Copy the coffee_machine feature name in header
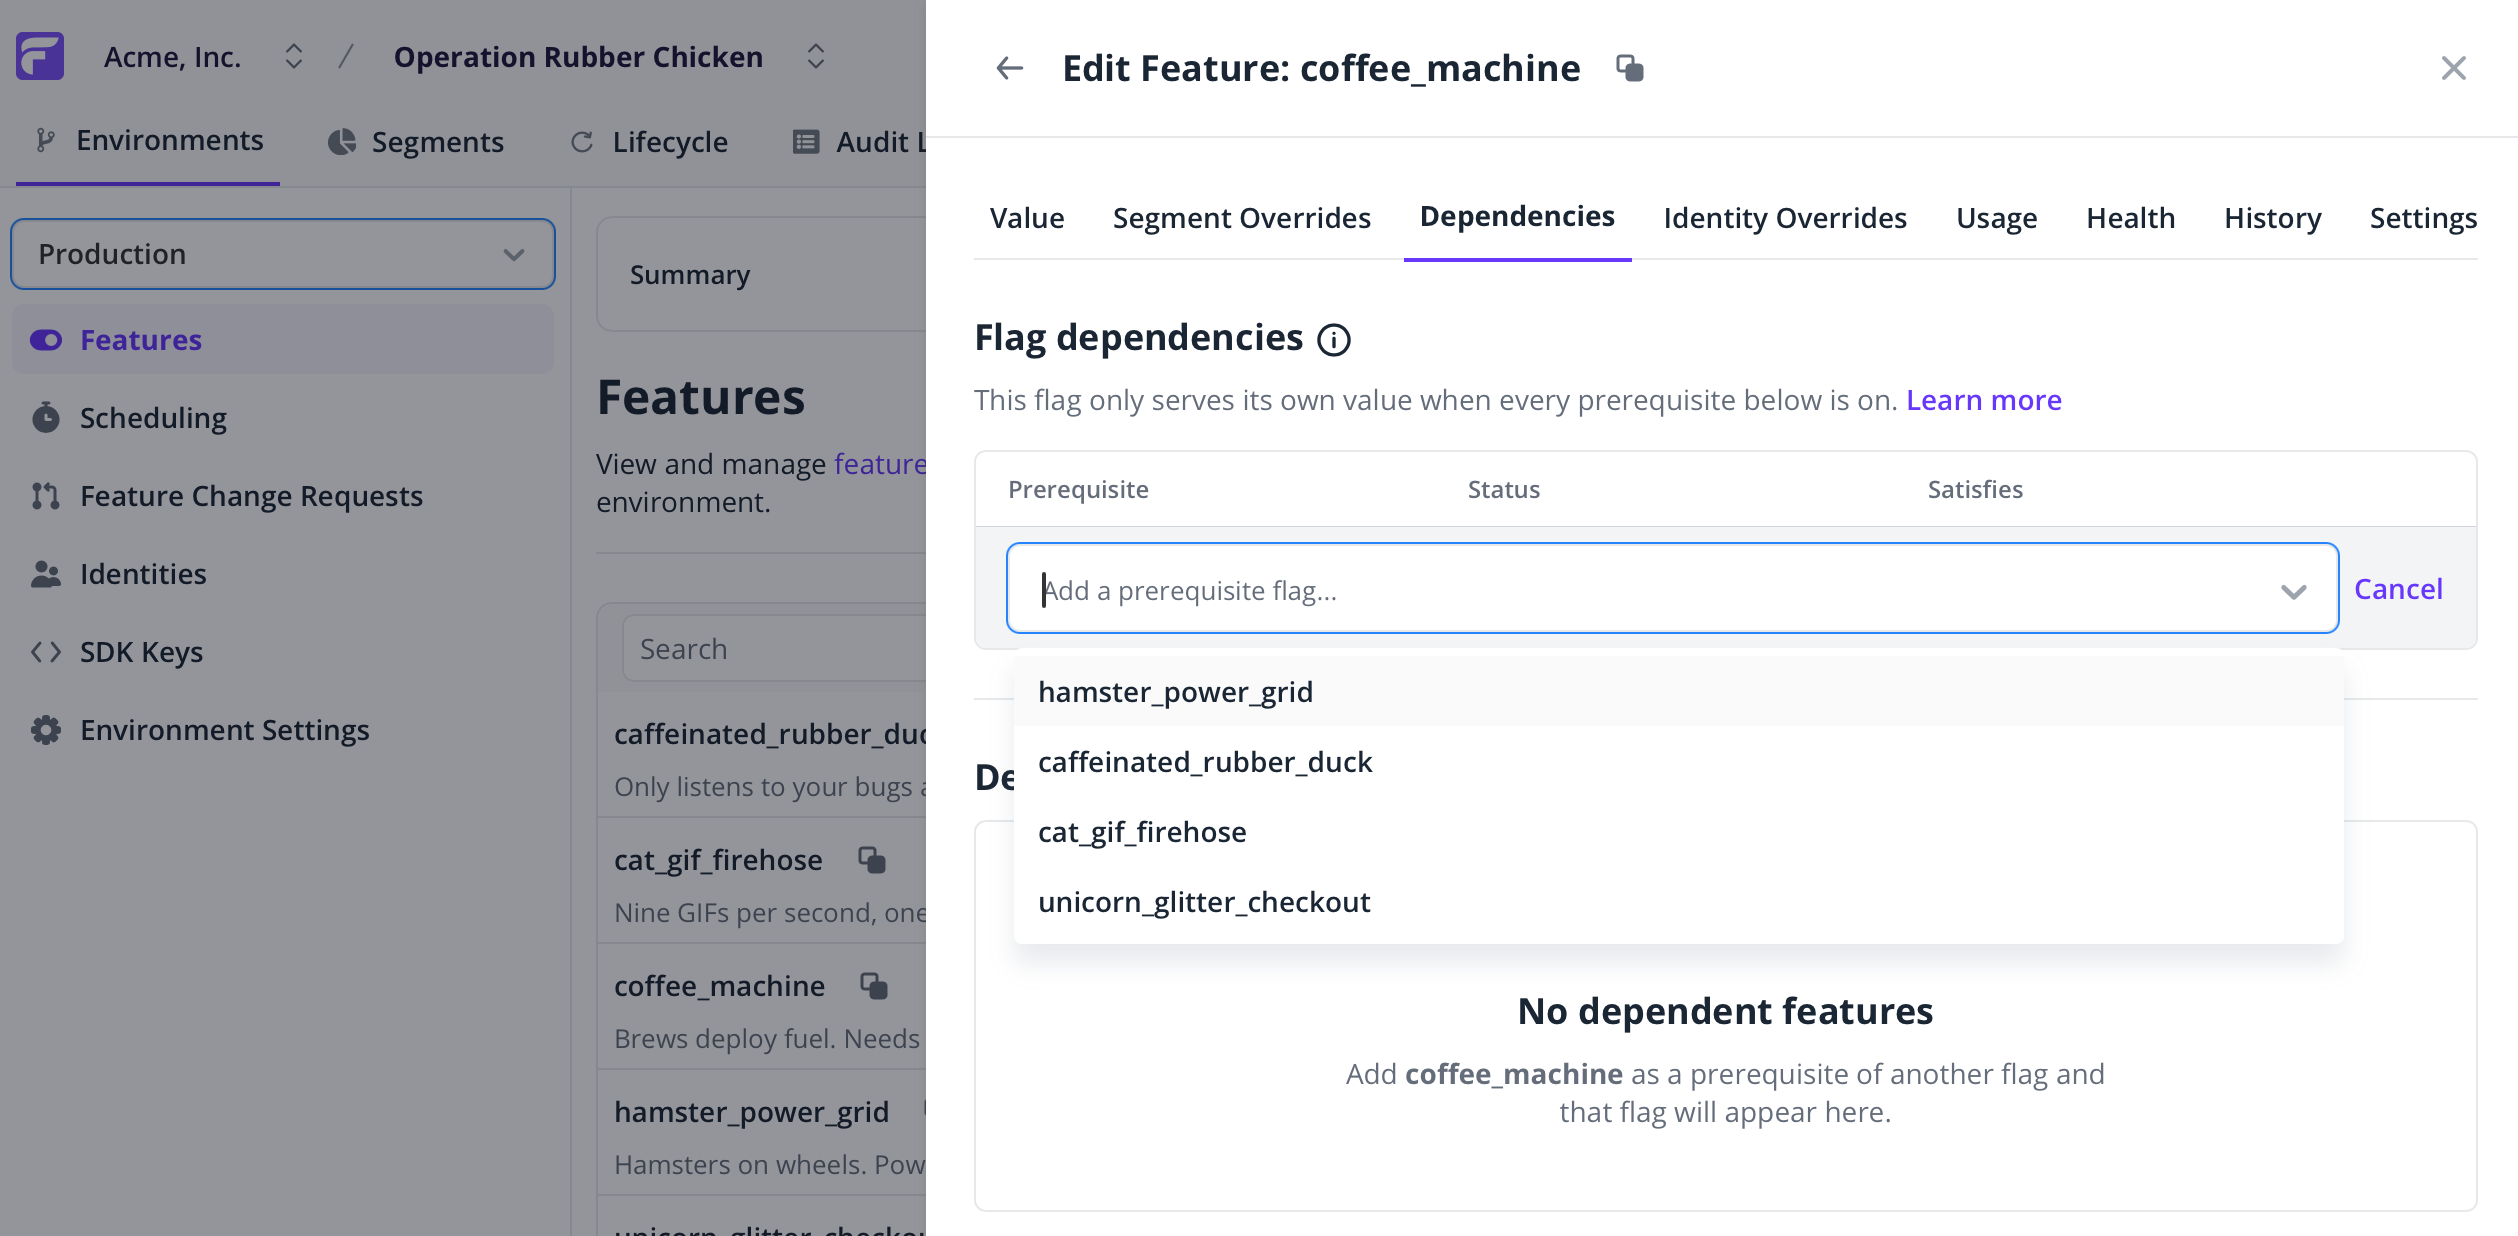 point(1630,68)
